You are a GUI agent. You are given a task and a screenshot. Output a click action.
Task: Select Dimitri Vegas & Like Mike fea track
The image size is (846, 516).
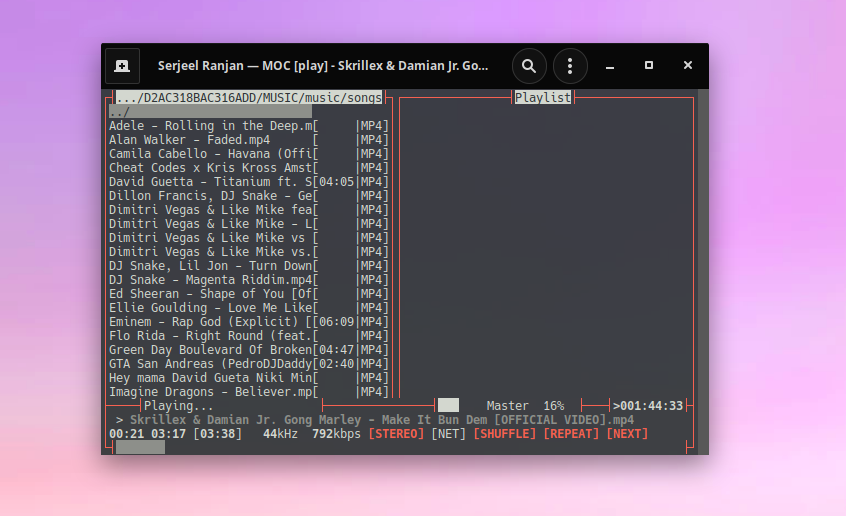coord(248,210)
